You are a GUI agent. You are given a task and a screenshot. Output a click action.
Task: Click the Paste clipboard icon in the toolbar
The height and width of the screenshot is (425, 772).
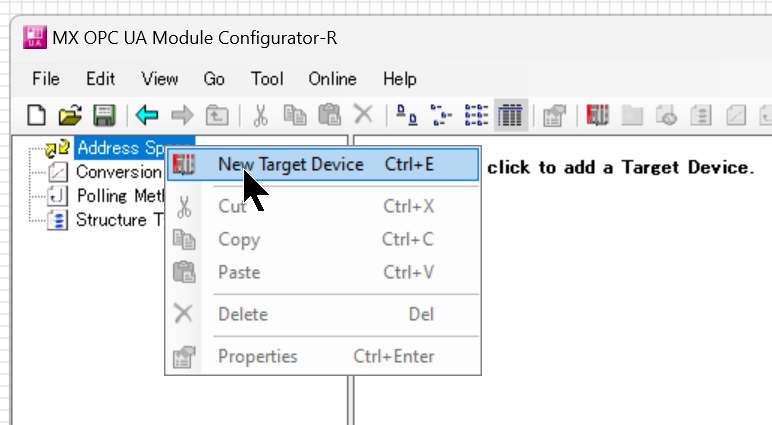(x=329, y=116)
